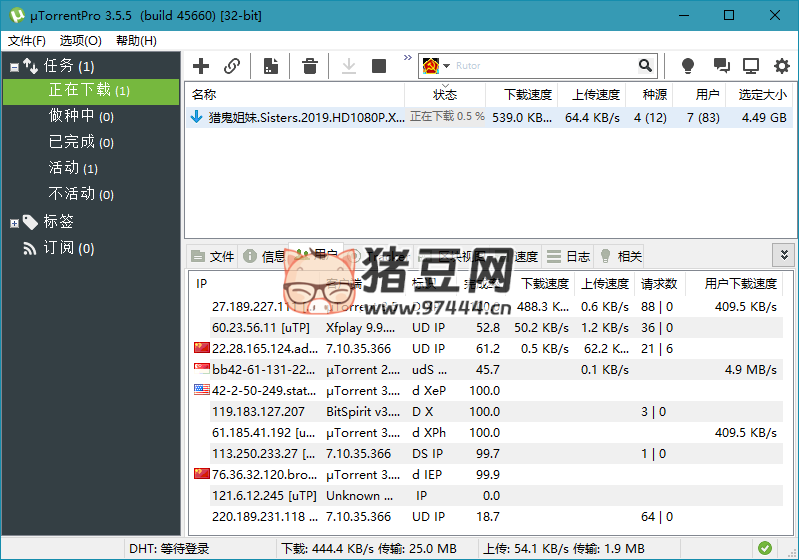Click Add Torrent from URL link icon

coord(232,66)
